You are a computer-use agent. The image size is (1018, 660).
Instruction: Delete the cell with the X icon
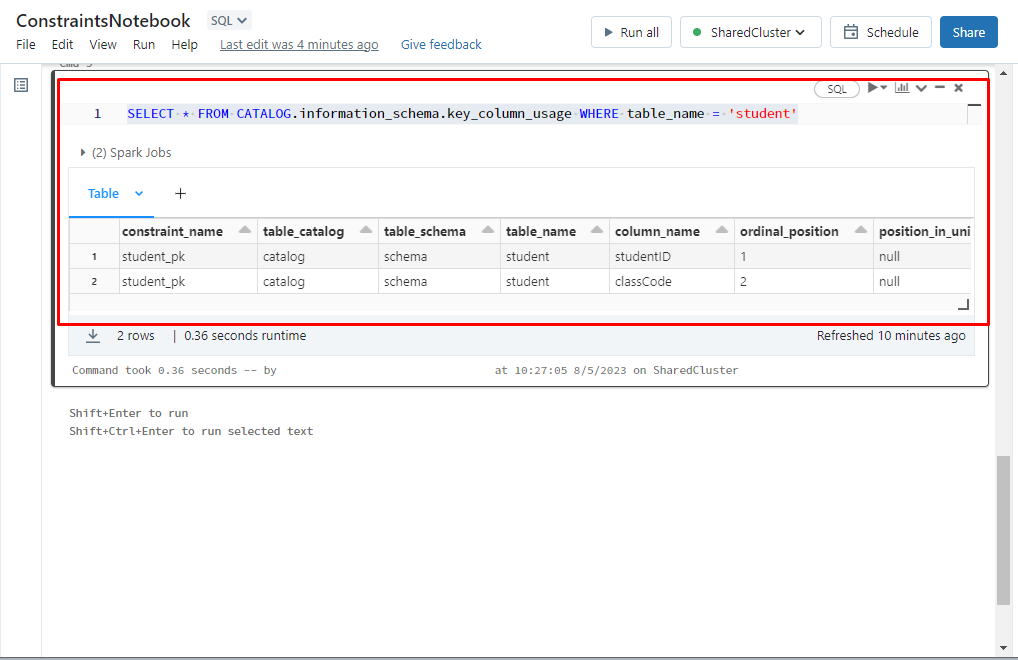958,88
